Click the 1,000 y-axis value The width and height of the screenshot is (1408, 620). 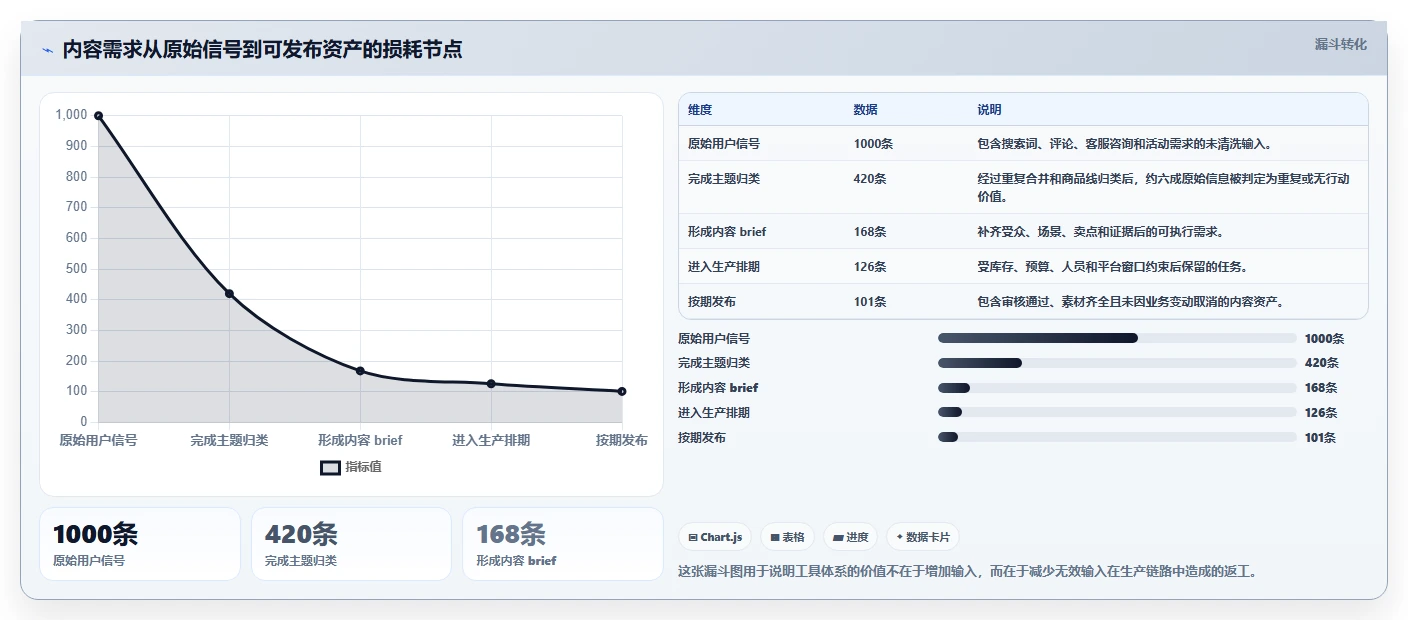(x=71, y=115)
